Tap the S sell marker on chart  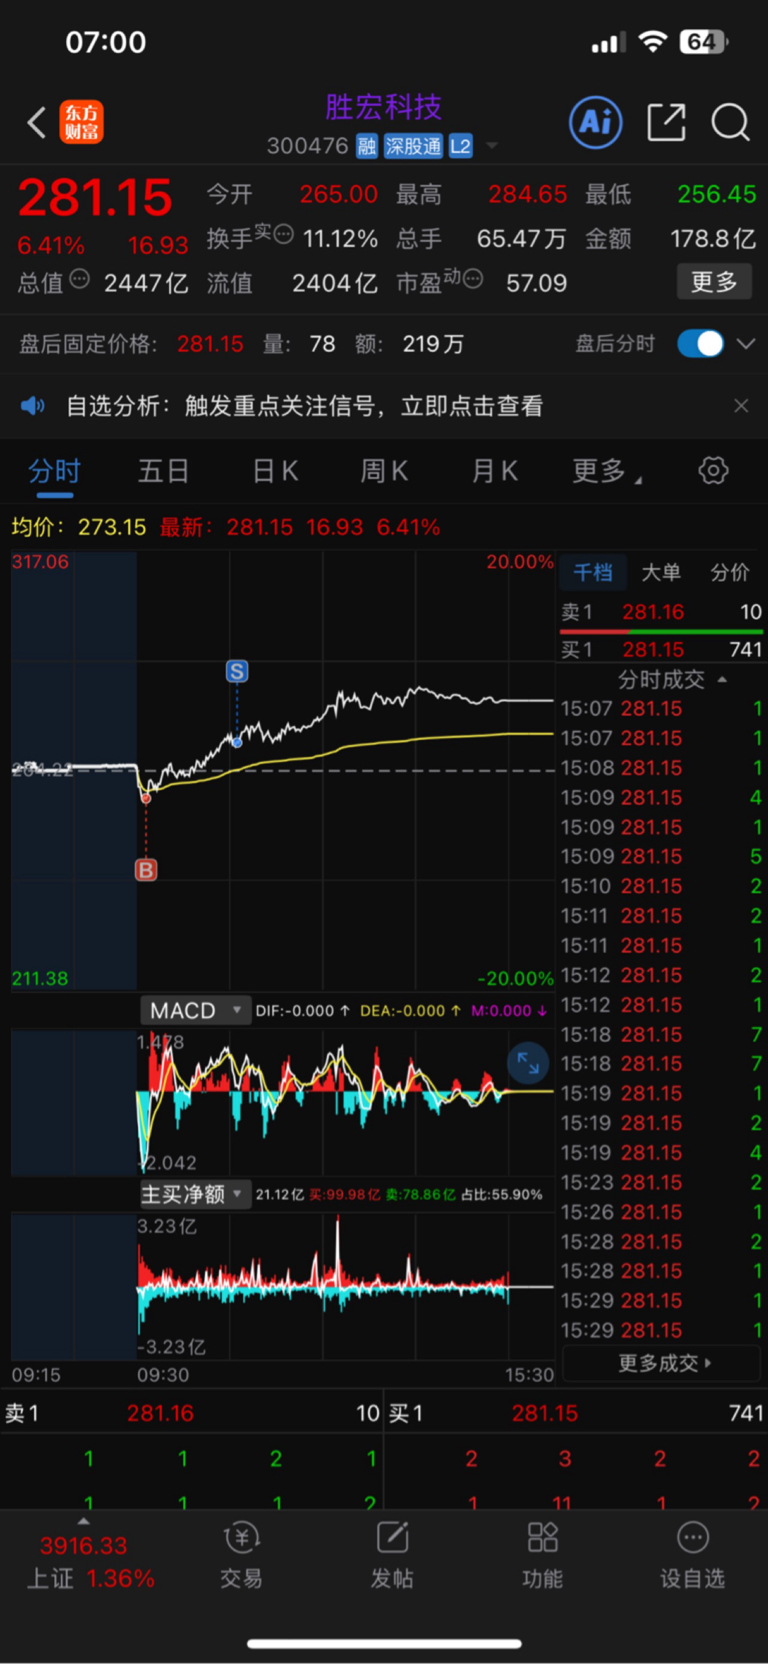[x=237, y=671]
